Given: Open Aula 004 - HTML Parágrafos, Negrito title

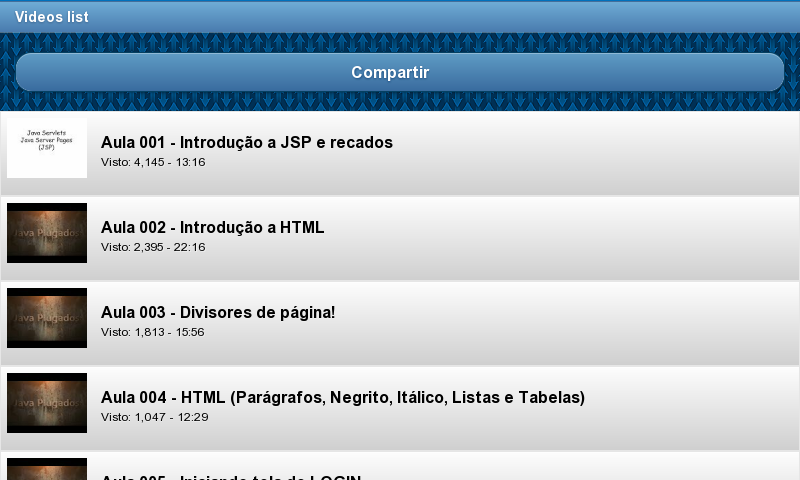Looking at the screenshot, I should pyautogui.click(x=343, y=397).
